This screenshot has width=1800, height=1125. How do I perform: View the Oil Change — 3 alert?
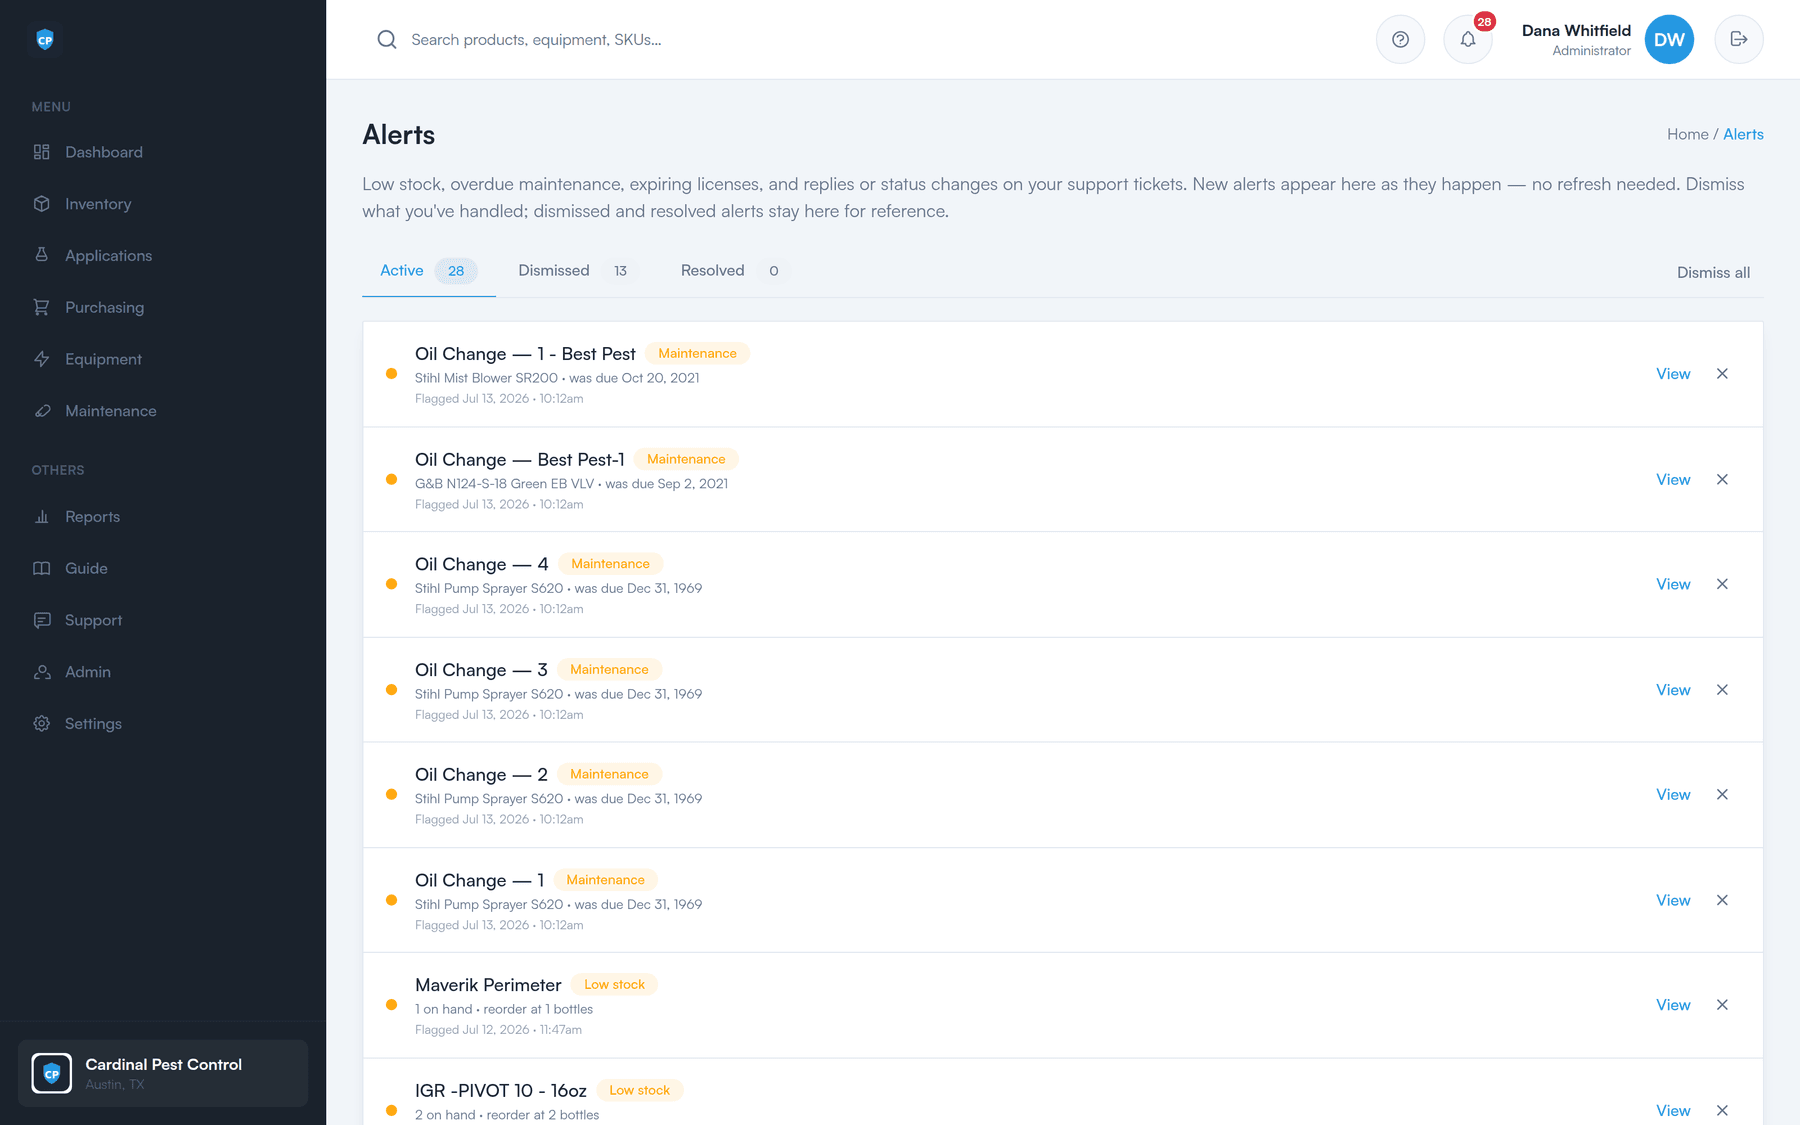coord(1673,690)
